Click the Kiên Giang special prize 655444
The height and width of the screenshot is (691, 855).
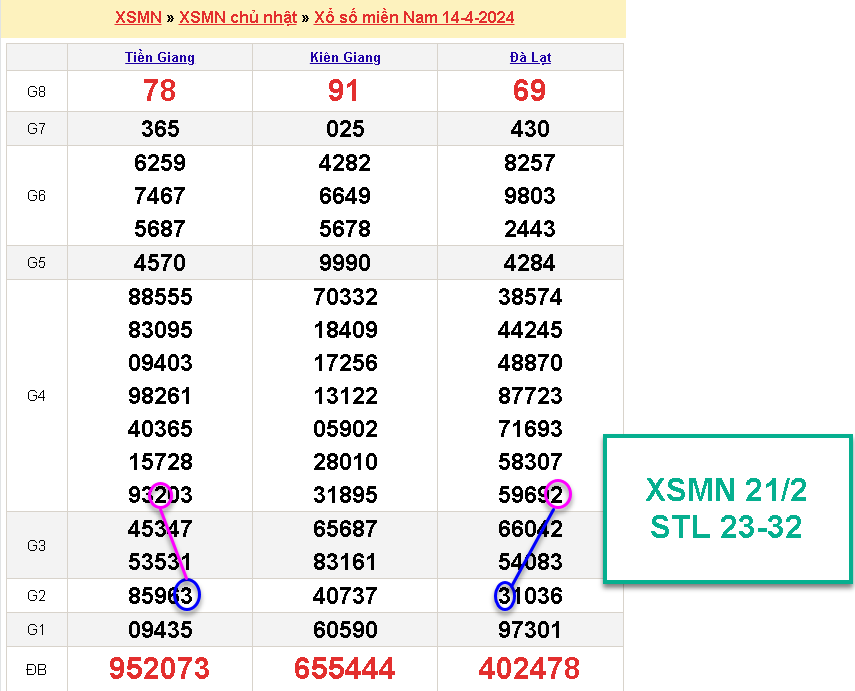tap(345, 668)
